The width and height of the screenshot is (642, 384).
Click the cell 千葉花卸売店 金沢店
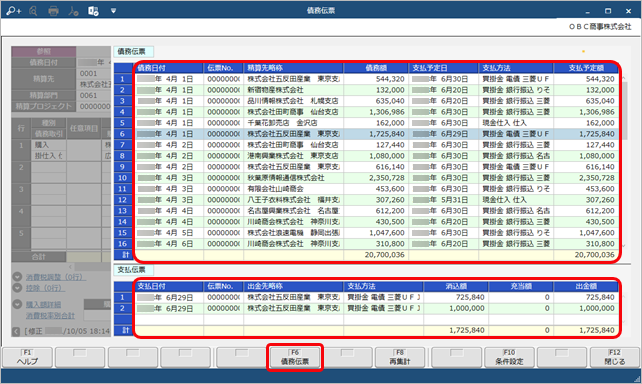294,123
